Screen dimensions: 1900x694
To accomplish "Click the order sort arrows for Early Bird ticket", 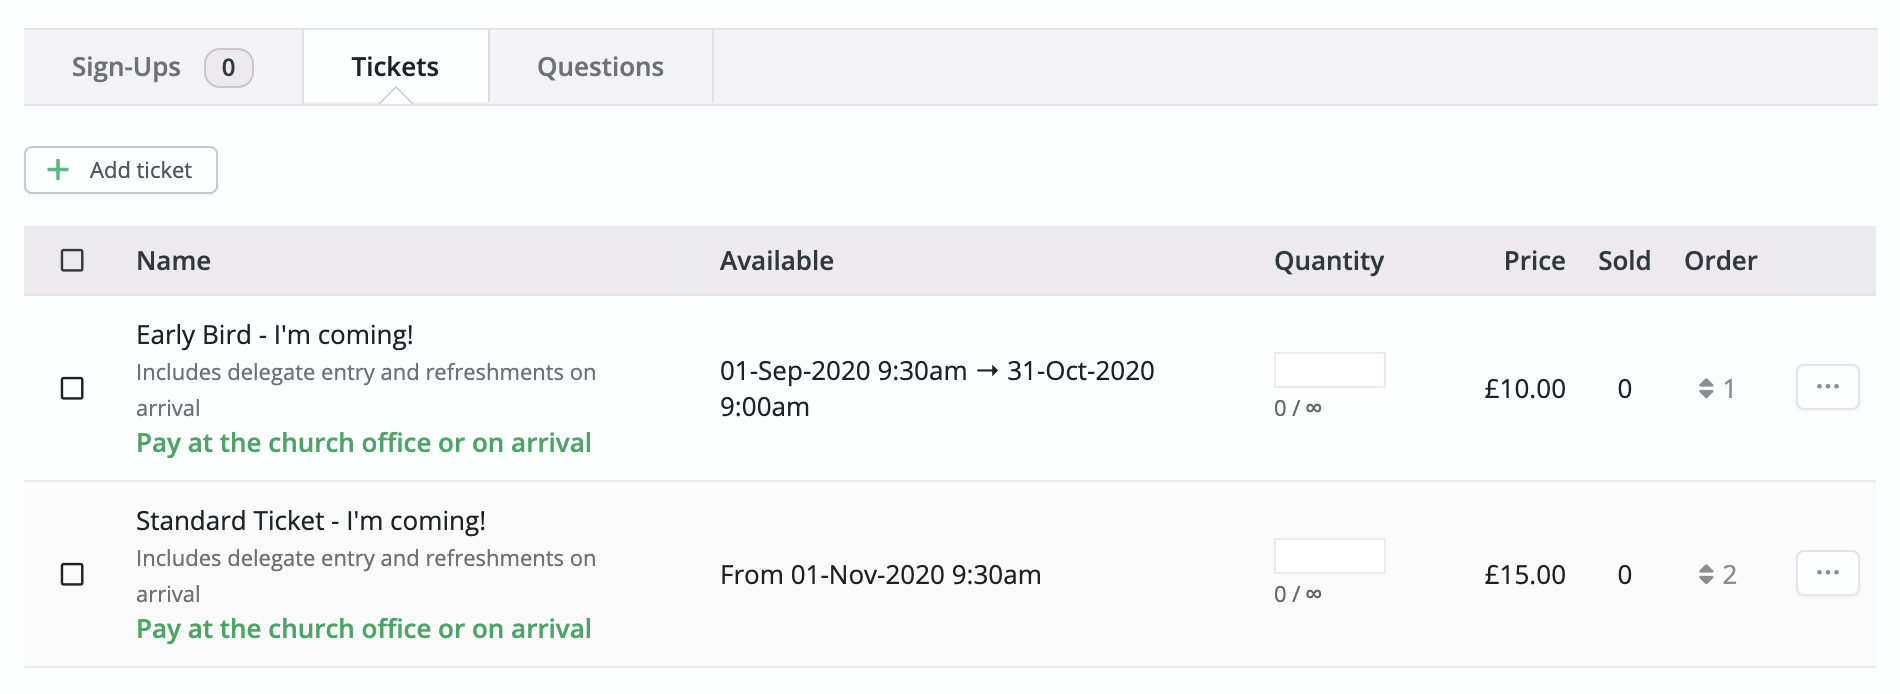I will click(1706, 388).
